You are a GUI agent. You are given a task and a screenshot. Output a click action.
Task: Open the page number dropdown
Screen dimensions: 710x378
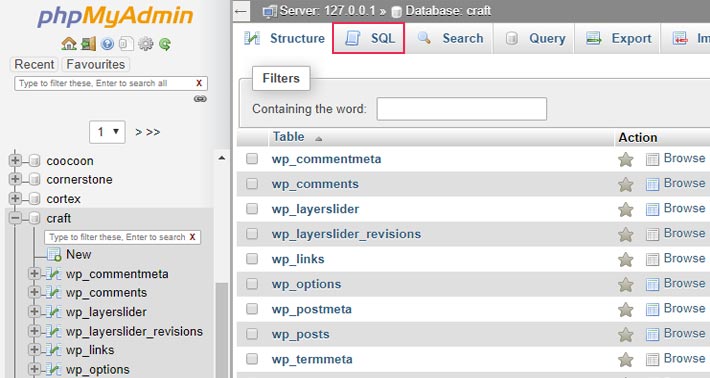click(107, 132)
